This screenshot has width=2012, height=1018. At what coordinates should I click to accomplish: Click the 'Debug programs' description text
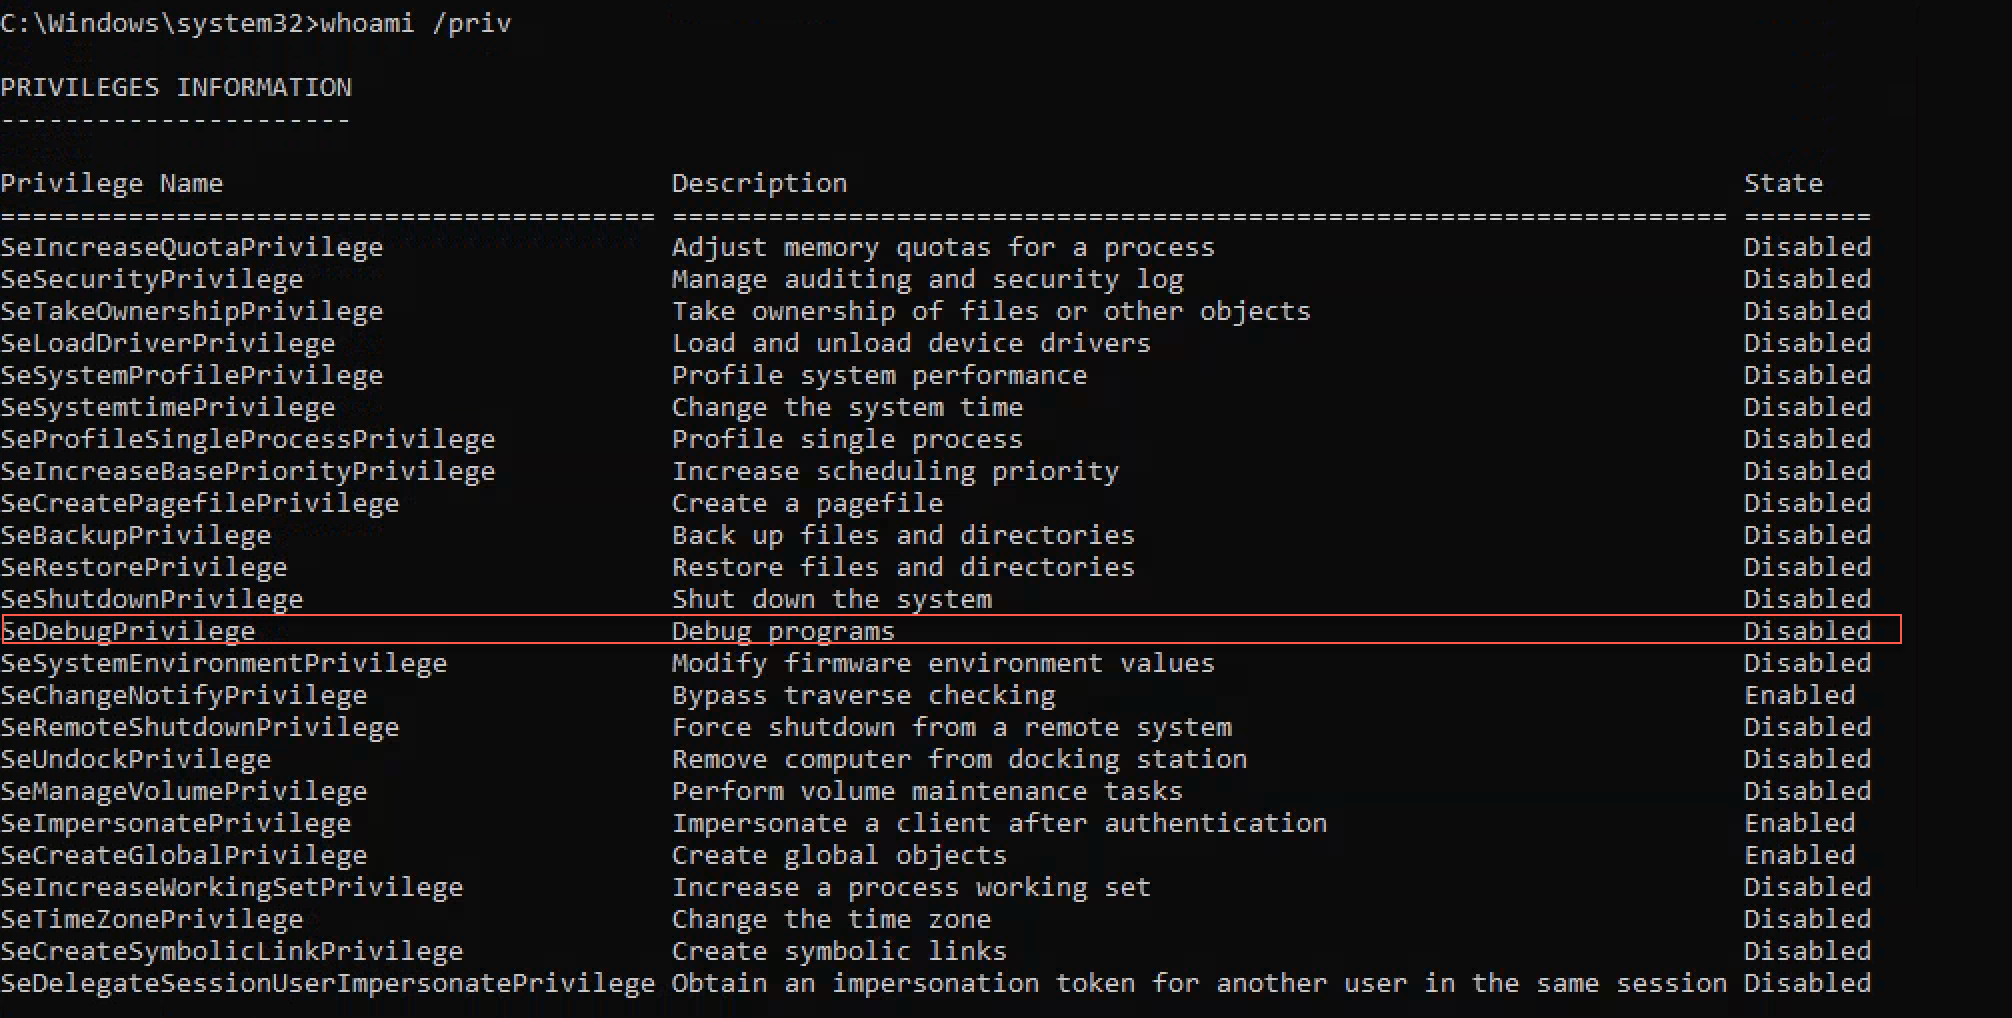(783, 632)
